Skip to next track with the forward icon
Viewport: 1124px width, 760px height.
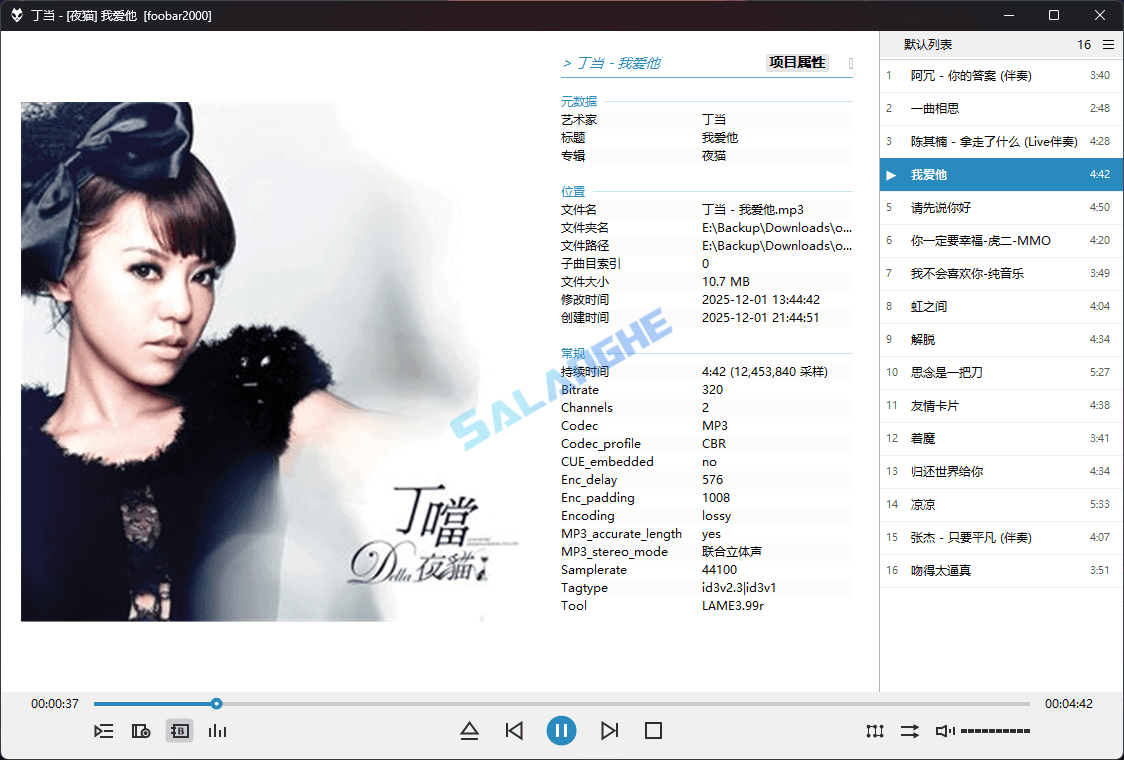pos(610,731)
